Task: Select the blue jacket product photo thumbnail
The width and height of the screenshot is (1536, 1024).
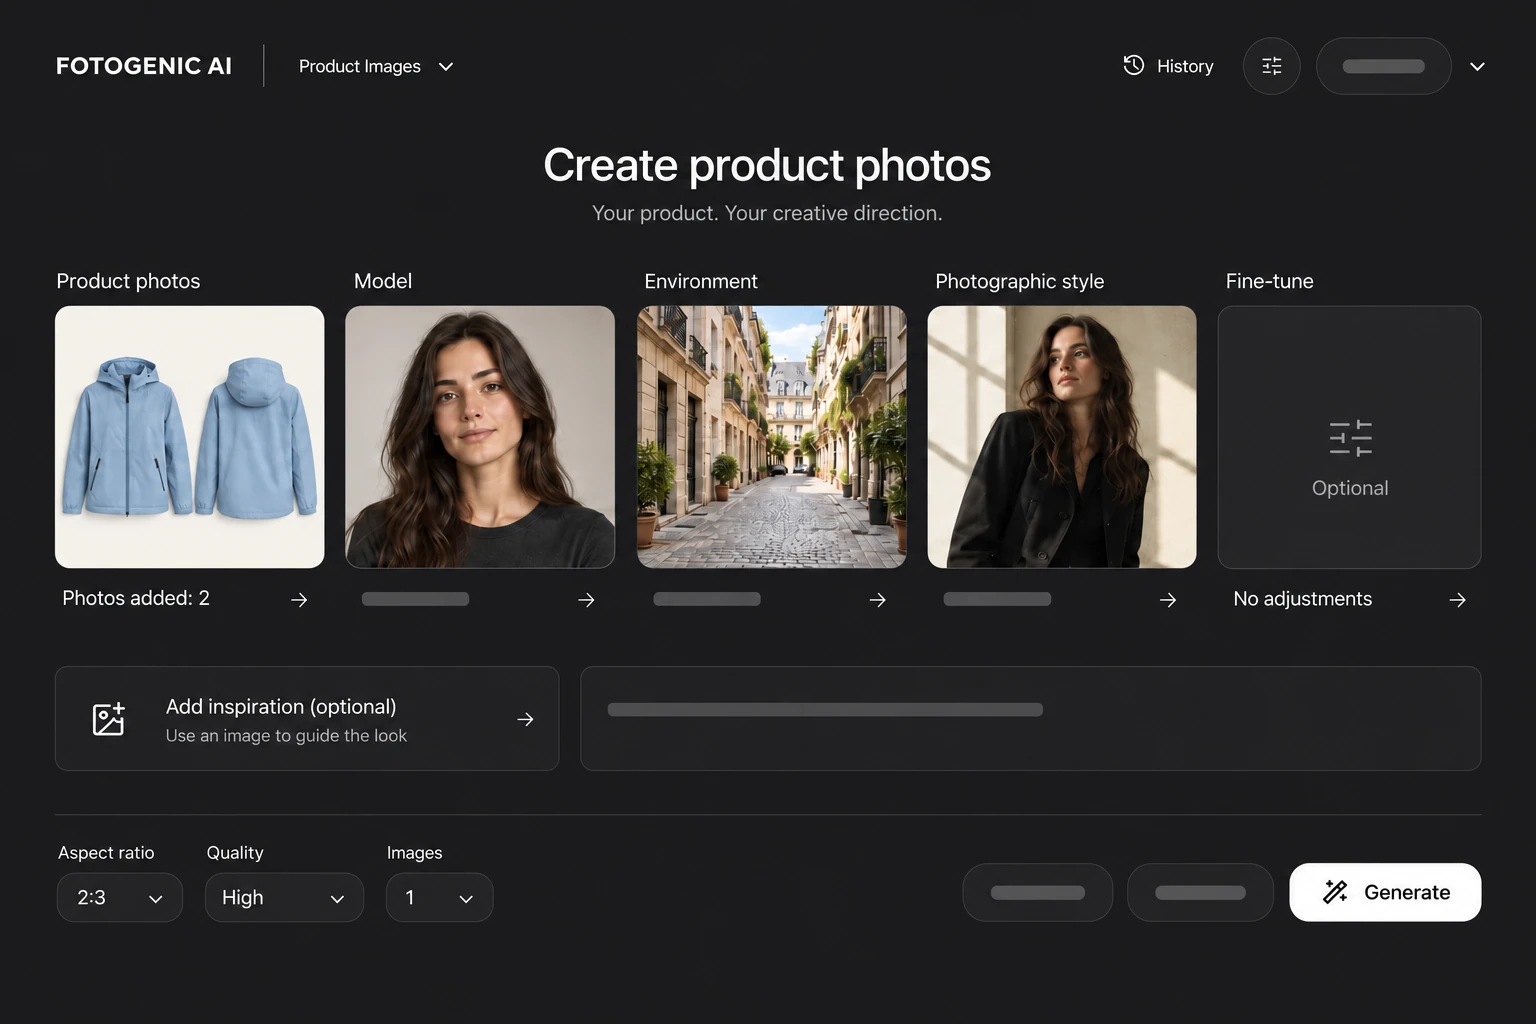Action: click(190, 437)
